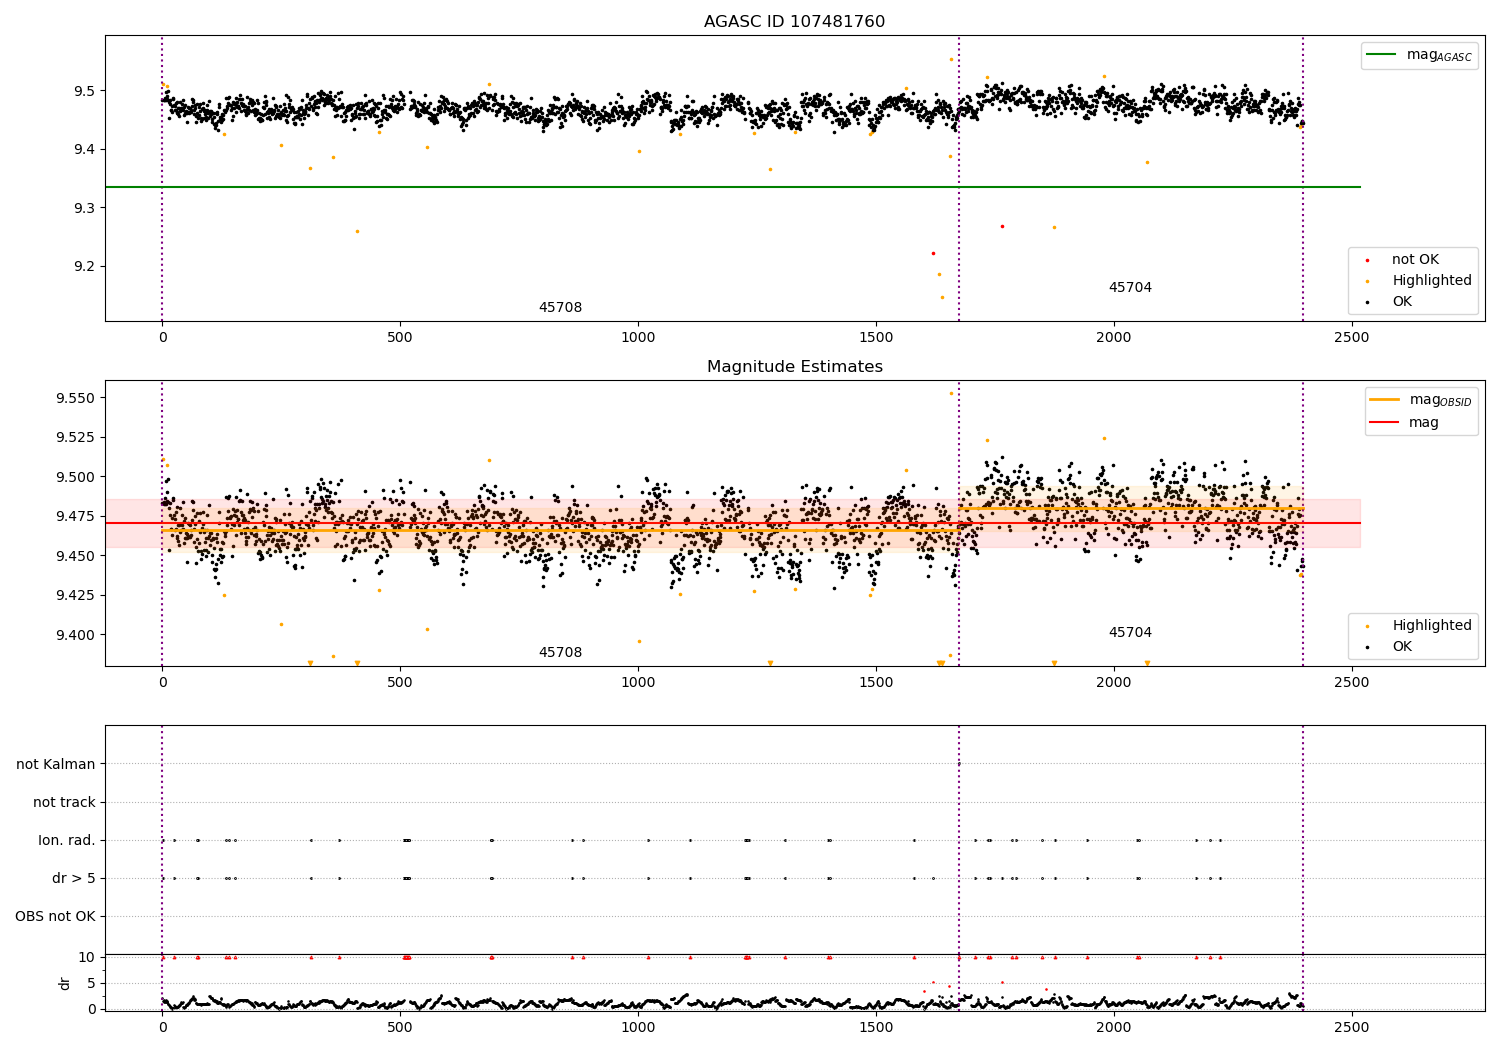Click the 'not track' axis label
The image size is (1500, 1050).
pos(64,802)
